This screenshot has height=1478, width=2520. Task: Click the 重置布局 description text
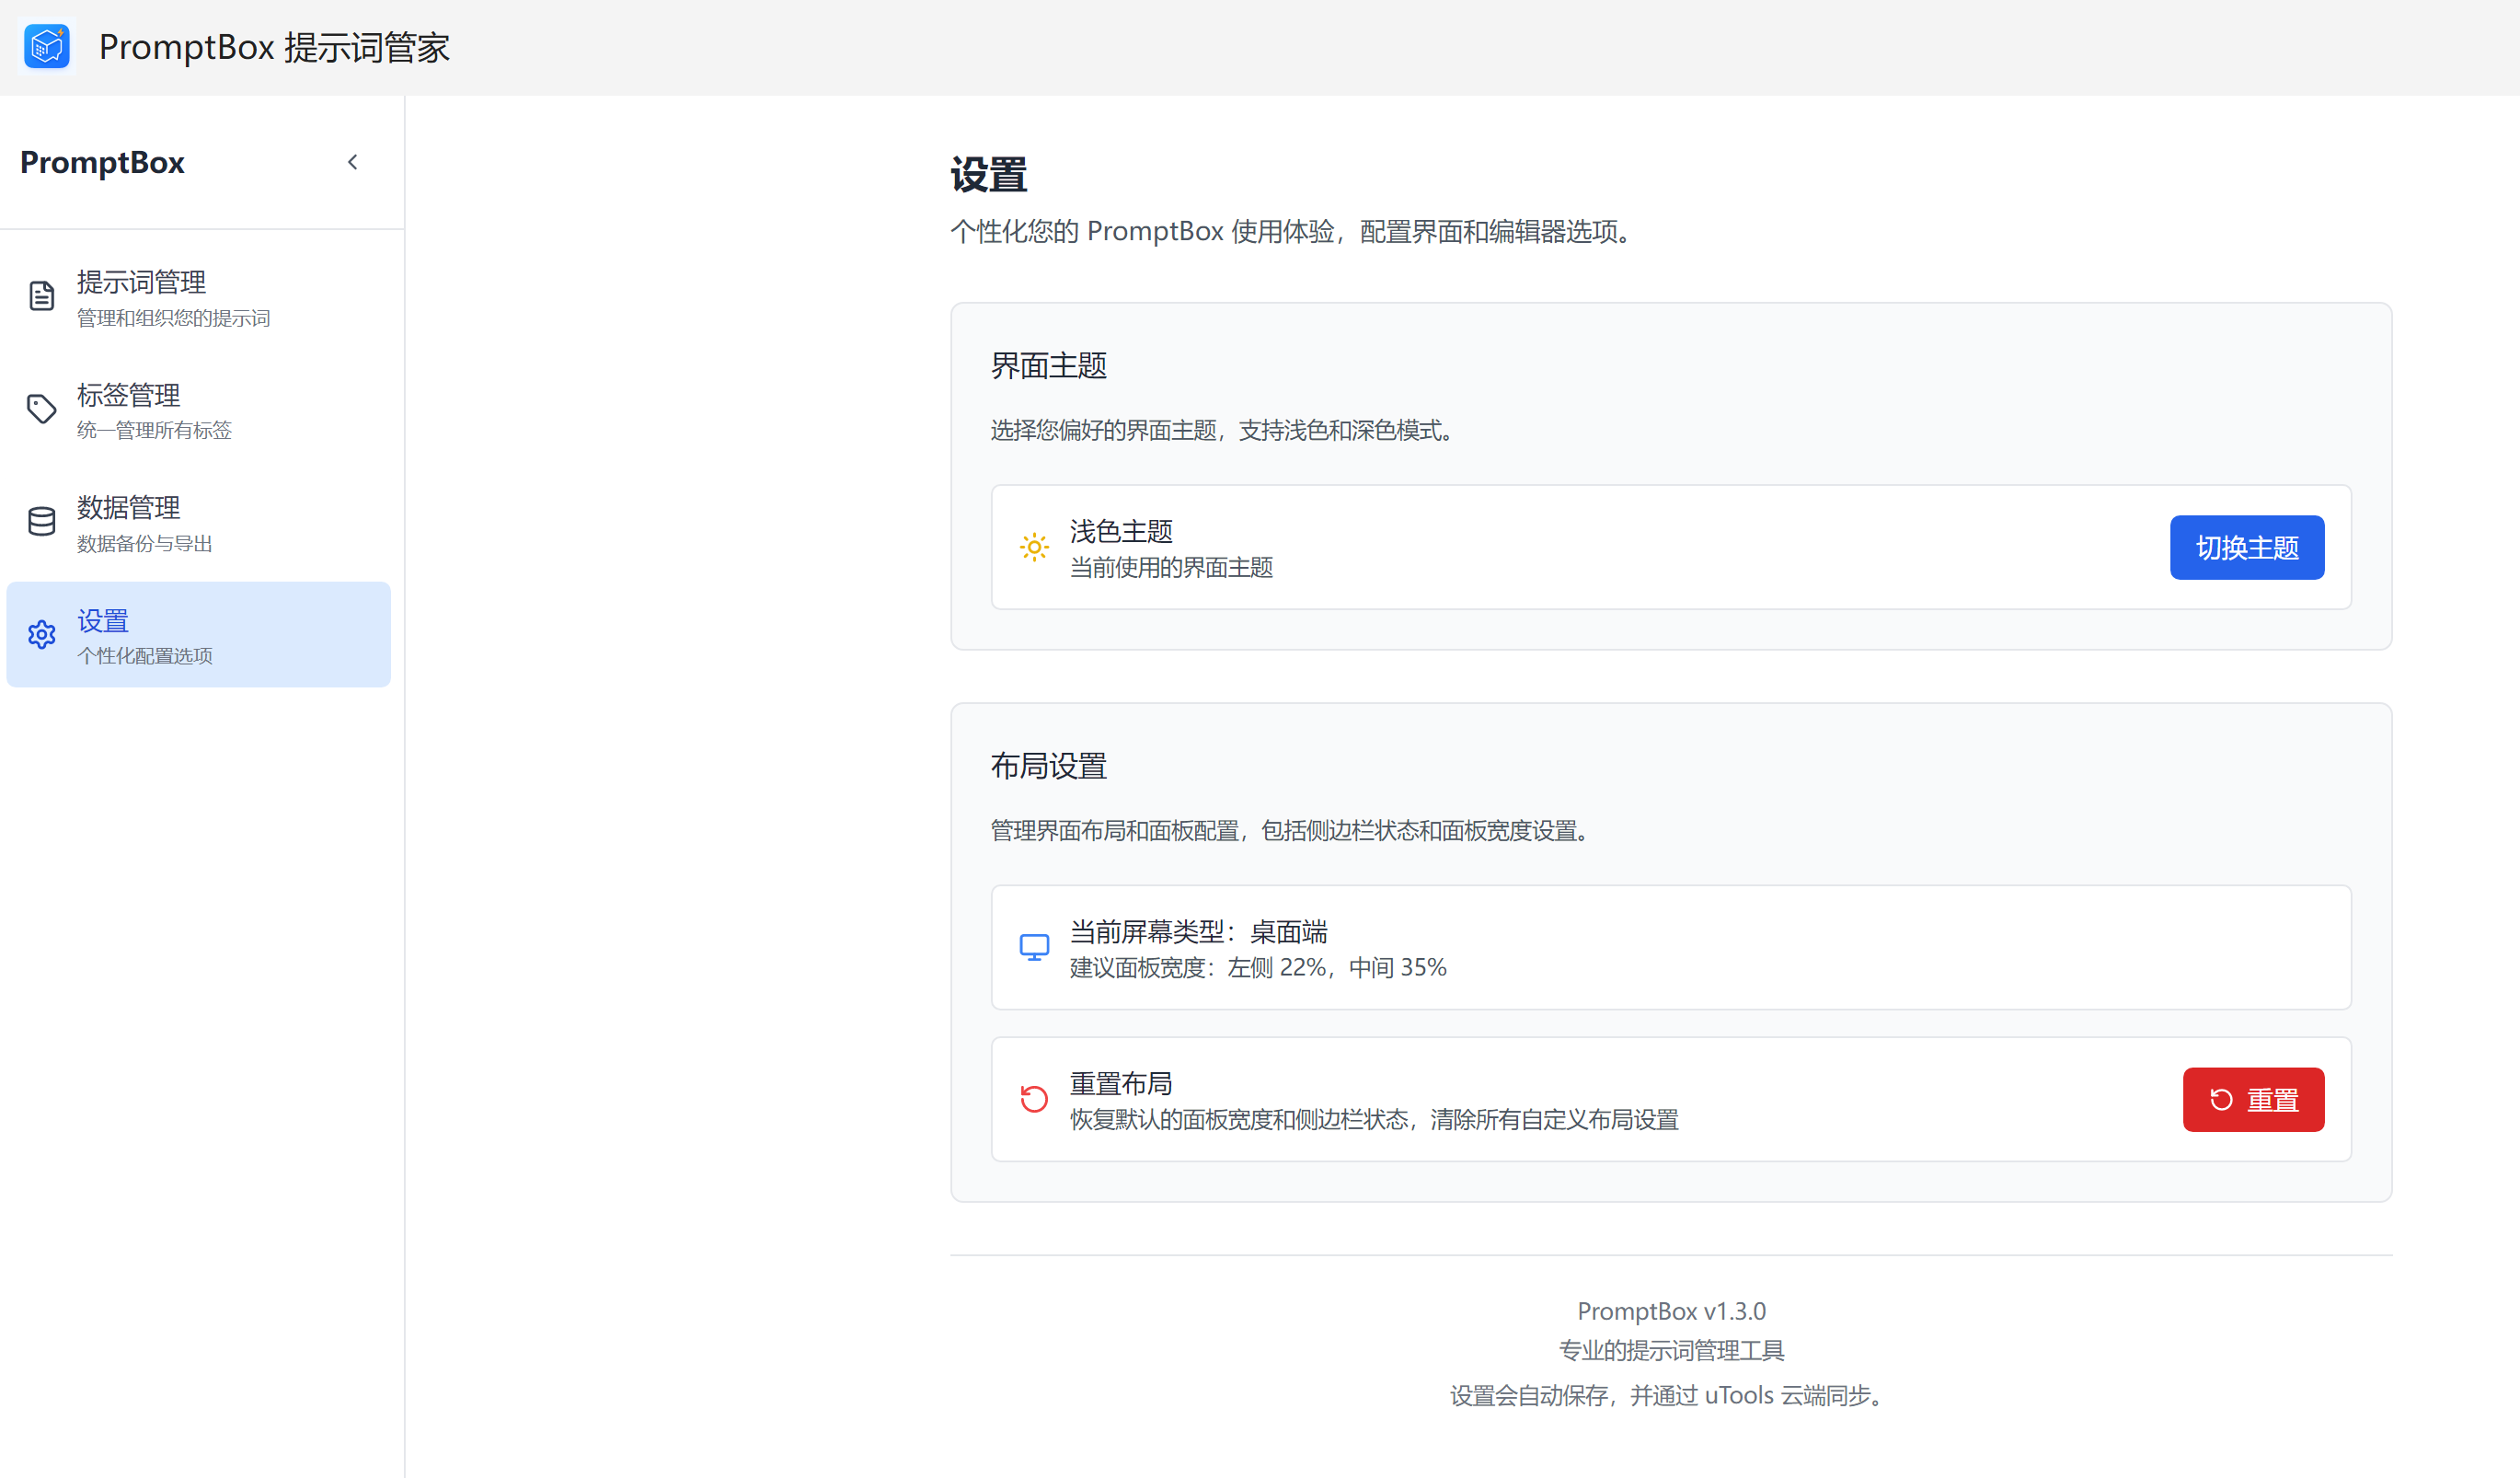1374,1119
